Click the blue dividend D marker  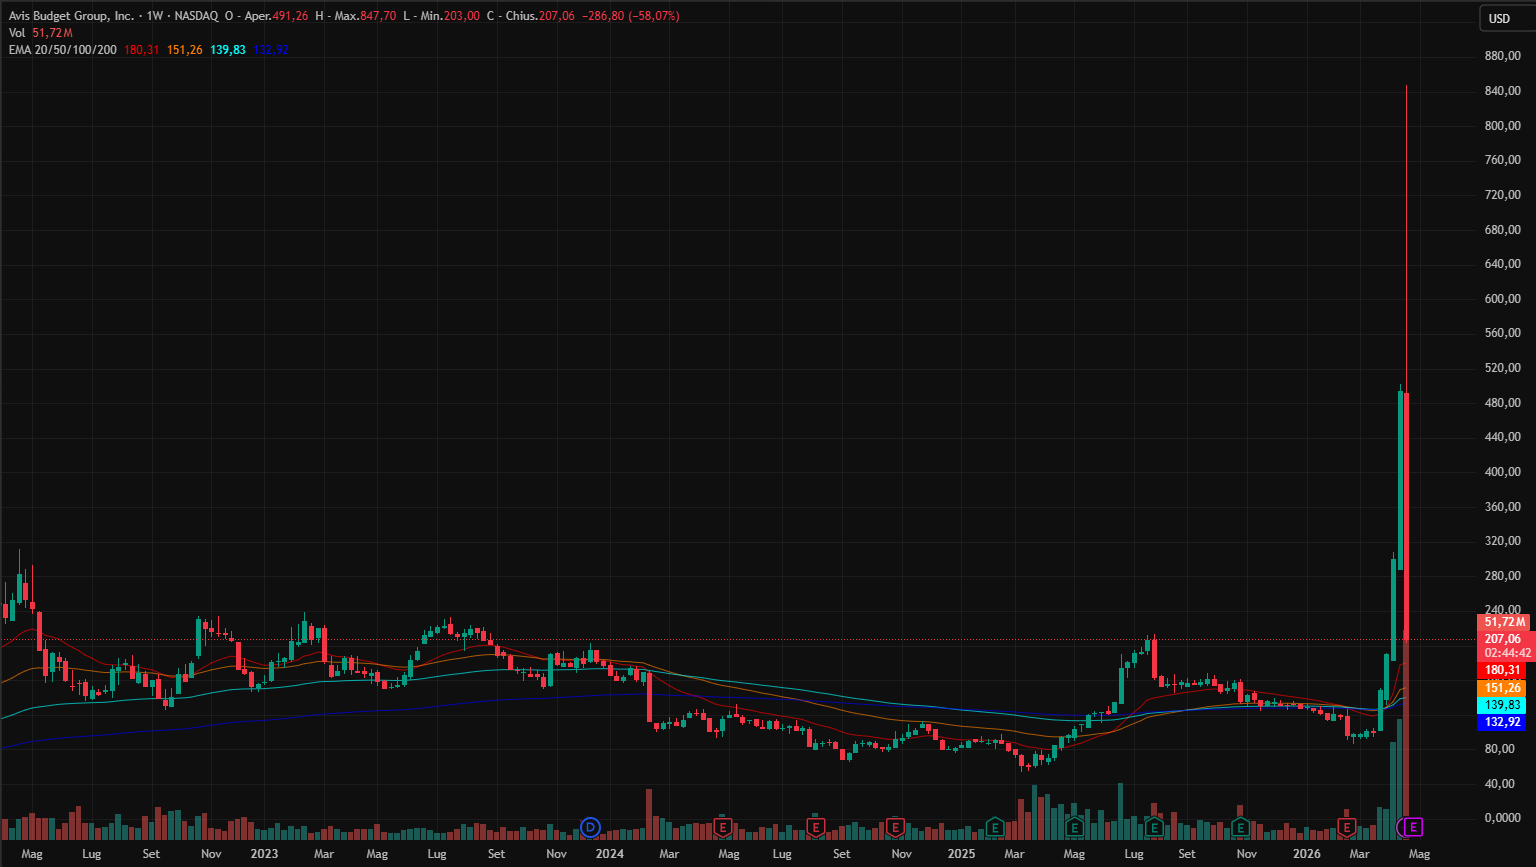(591, 827)
